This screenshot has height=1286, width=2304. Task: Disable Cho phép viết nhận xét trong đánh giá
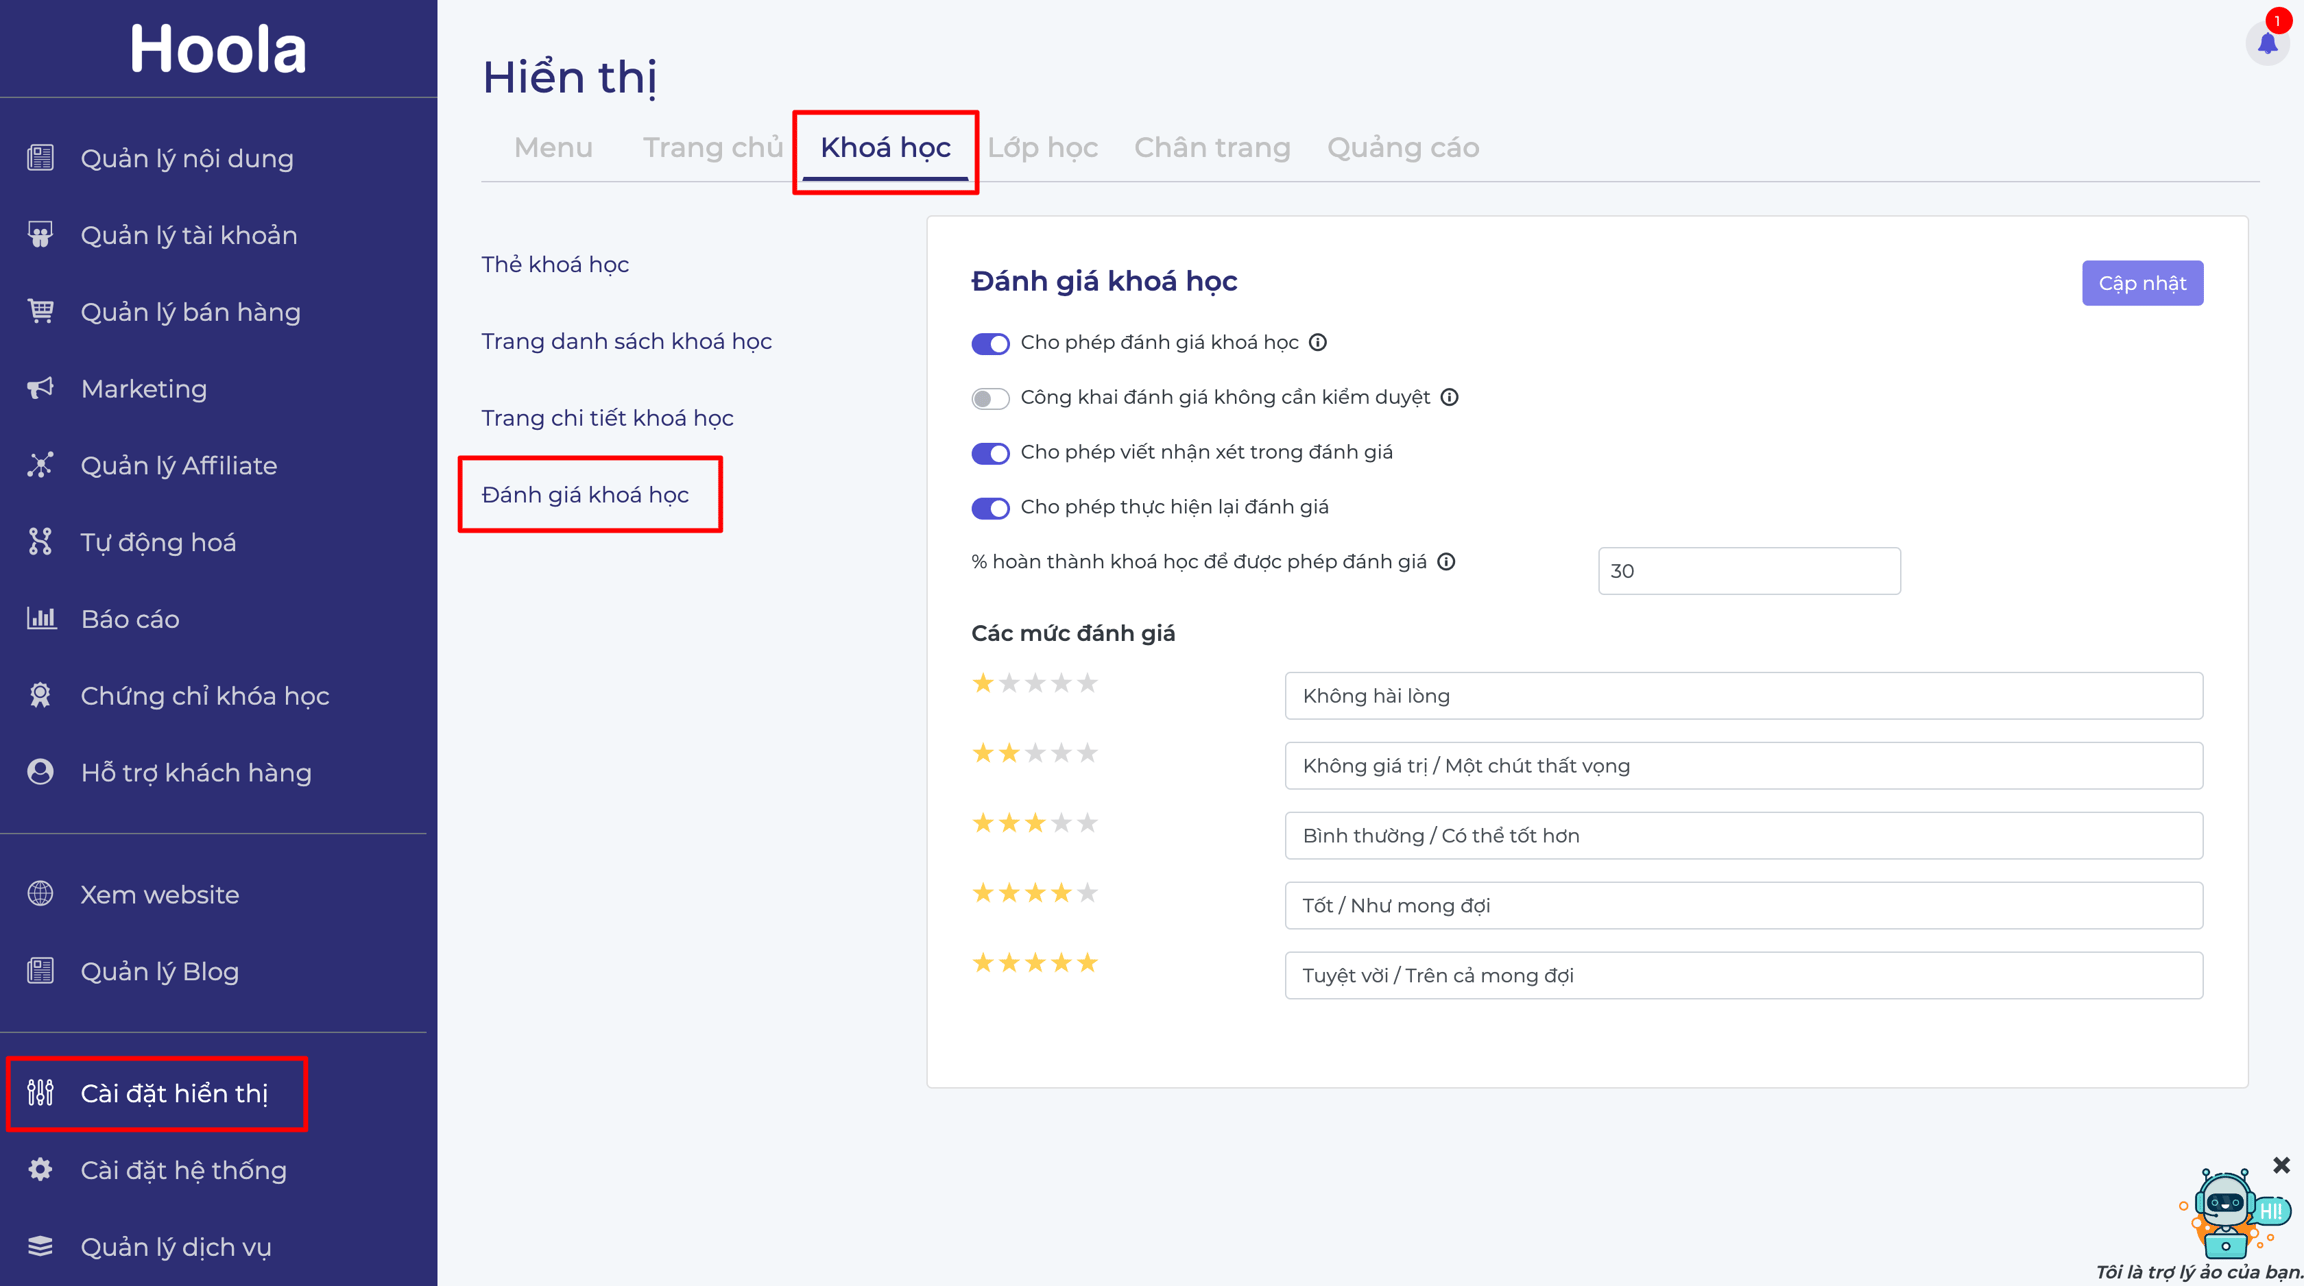coord(990,453)
